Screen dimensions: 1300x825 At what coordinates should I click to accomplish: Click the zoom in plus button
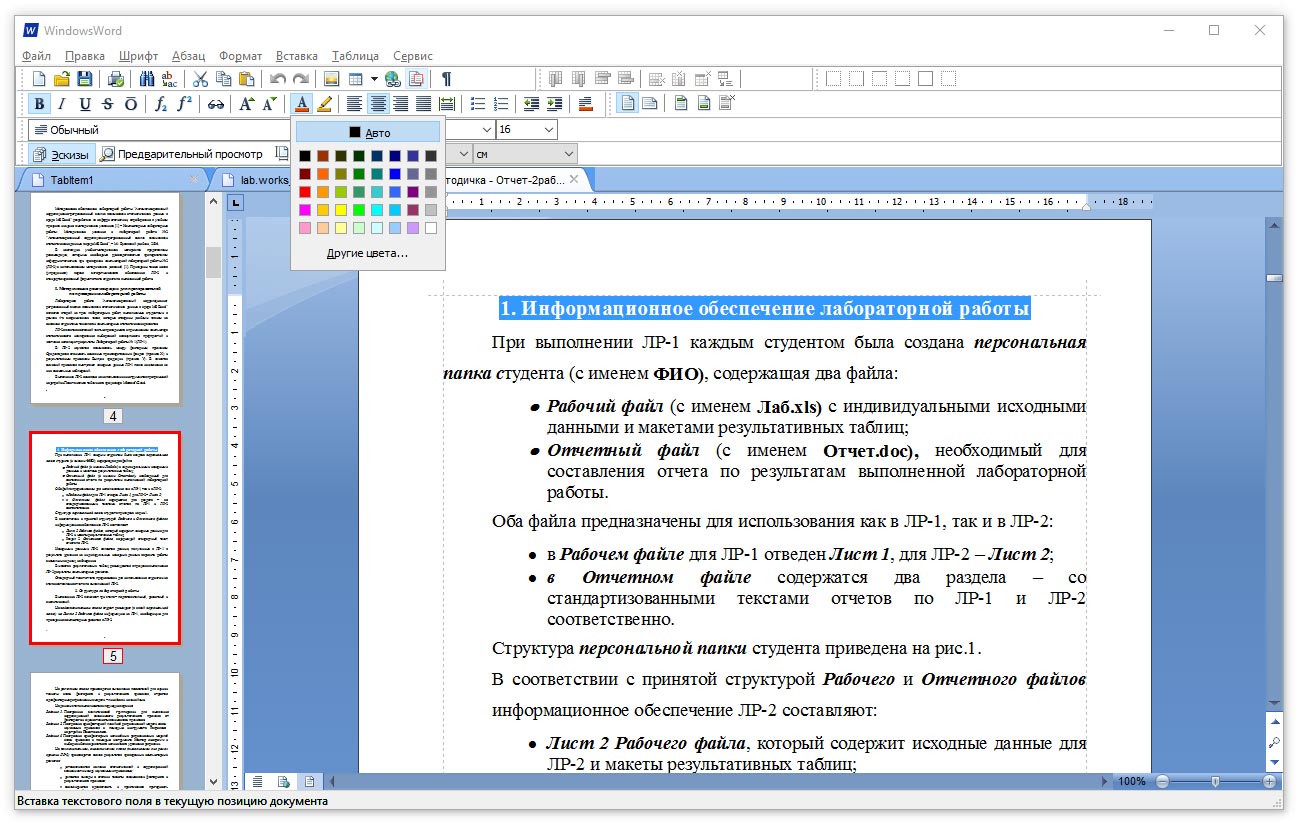click(1269, 781)
